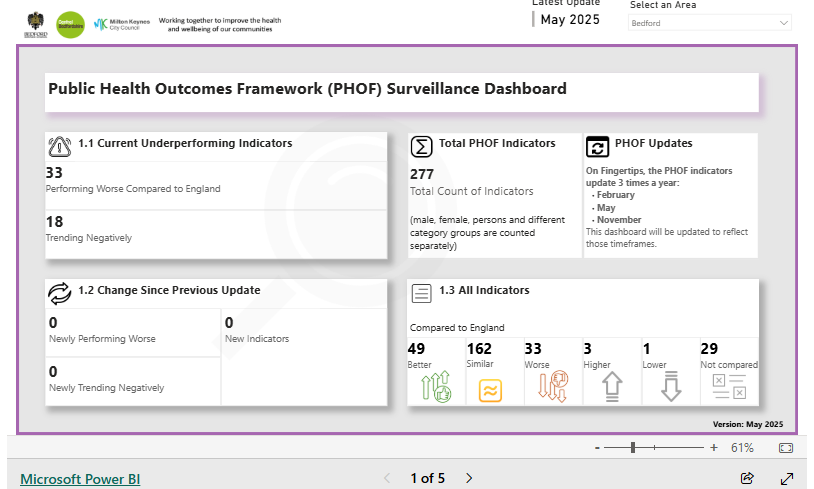The height and width of the screenshot is (489, 814).
Task: Click the Newly Performing Worse card
Action: 133,332
